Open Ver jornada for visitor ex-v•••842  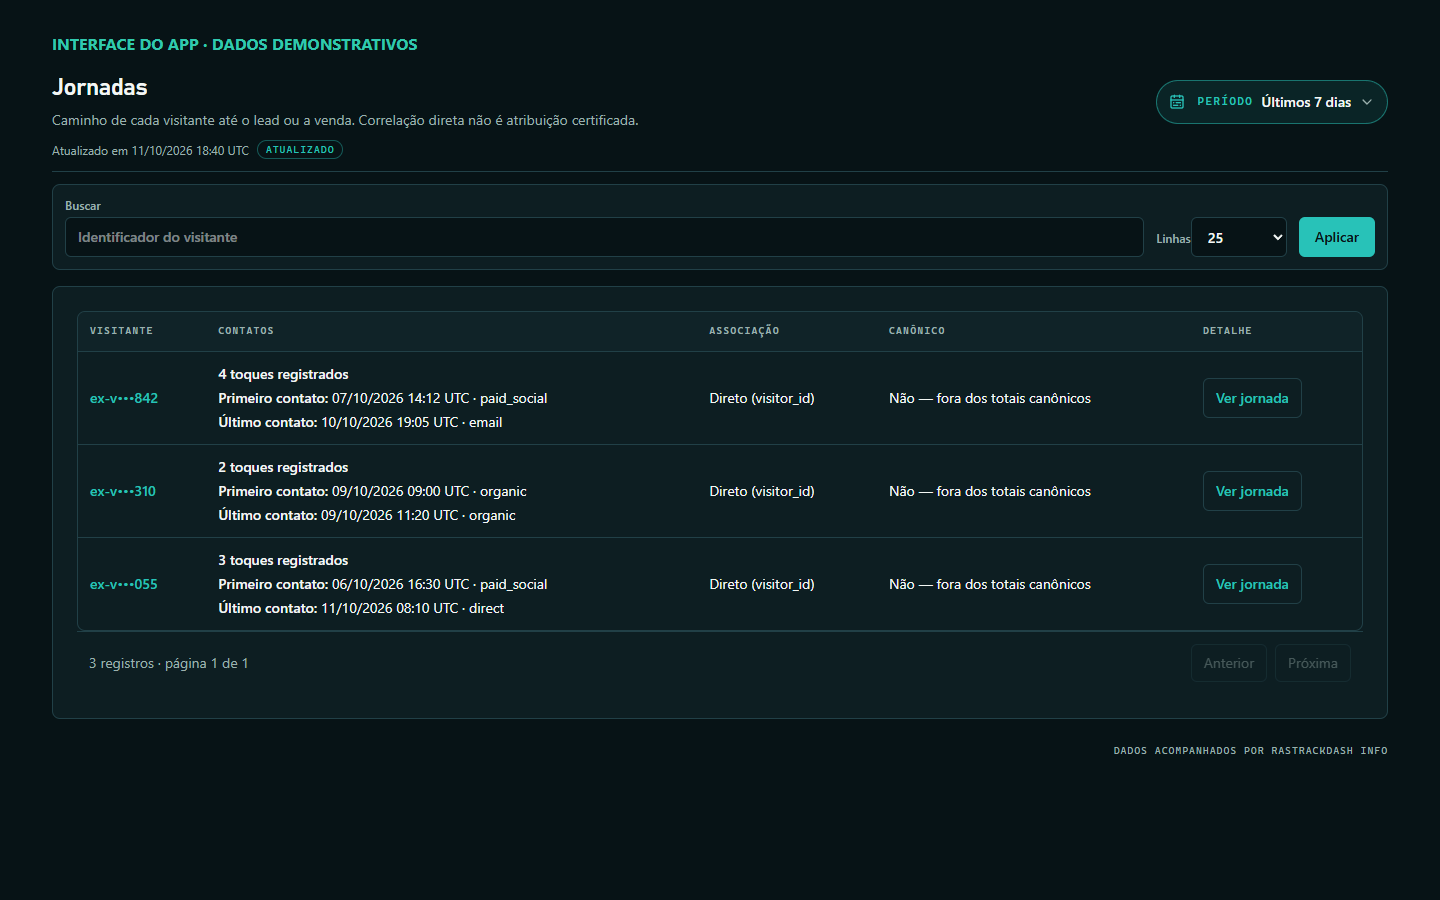(1252, 398)
